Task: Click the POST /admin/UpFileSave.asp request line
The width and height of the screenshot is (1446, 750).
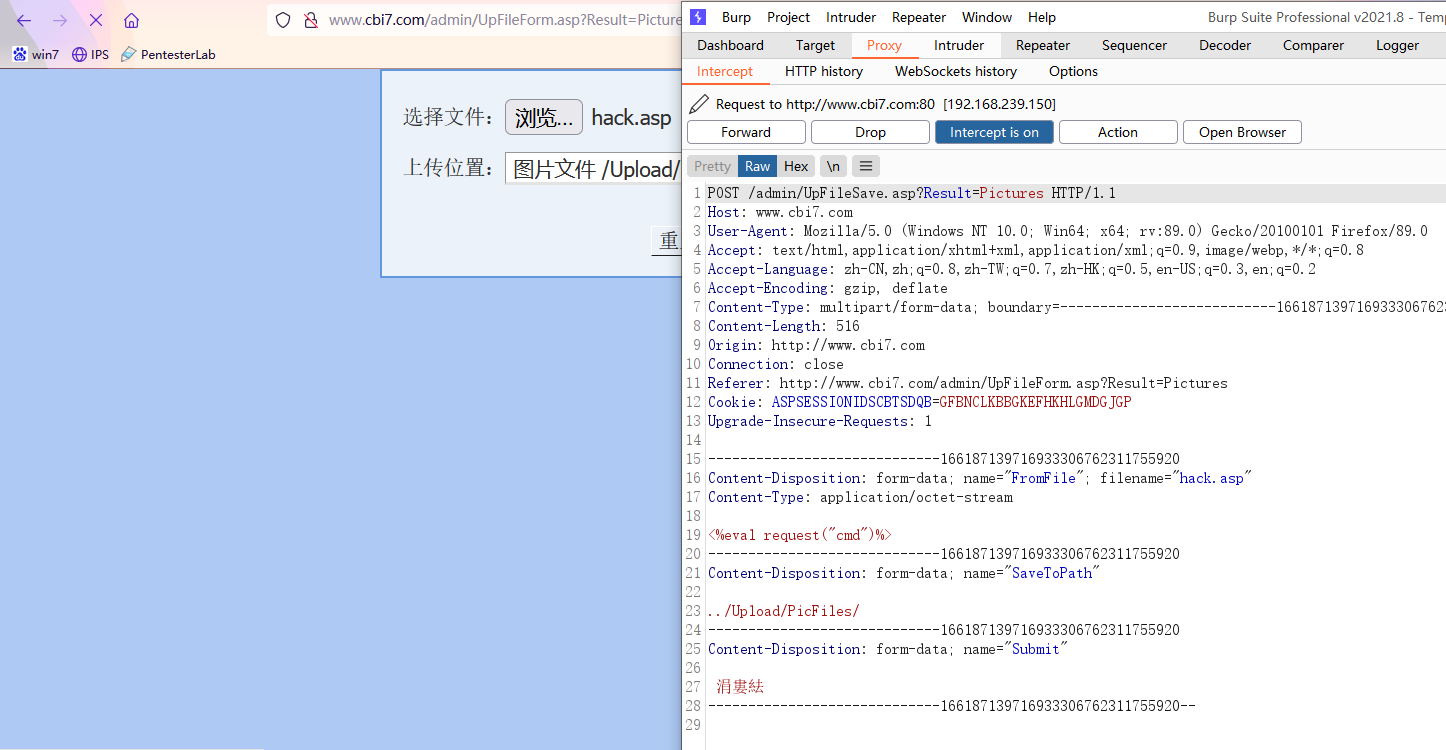Action: pos(911,193)
